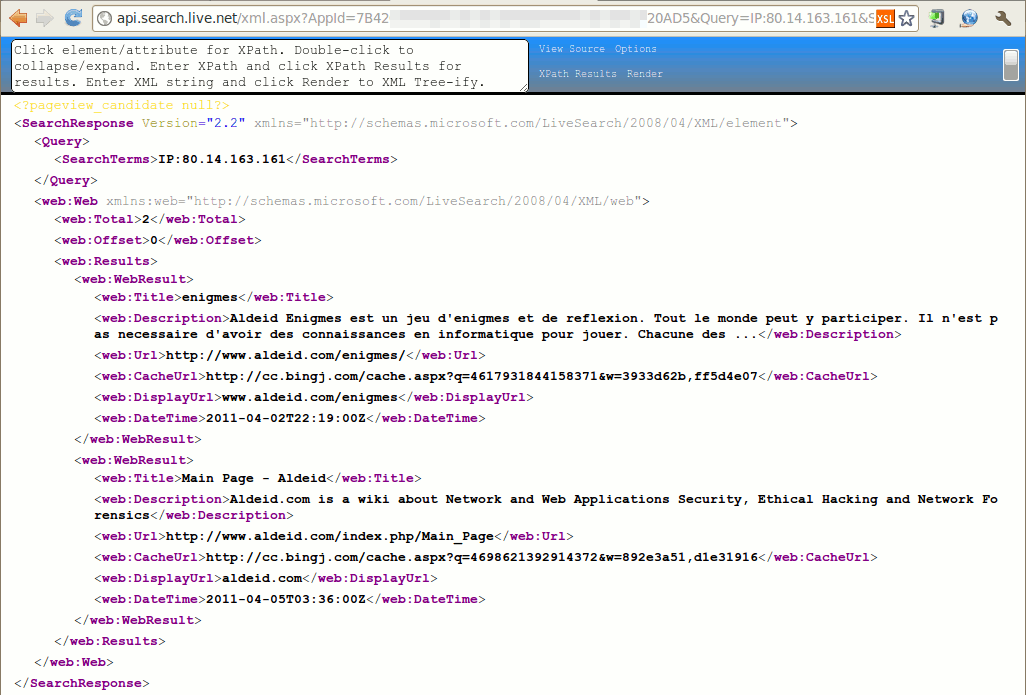Screen dimensions: 1026x695
Task: Click inside the XPath input text area
Action: 270,66
